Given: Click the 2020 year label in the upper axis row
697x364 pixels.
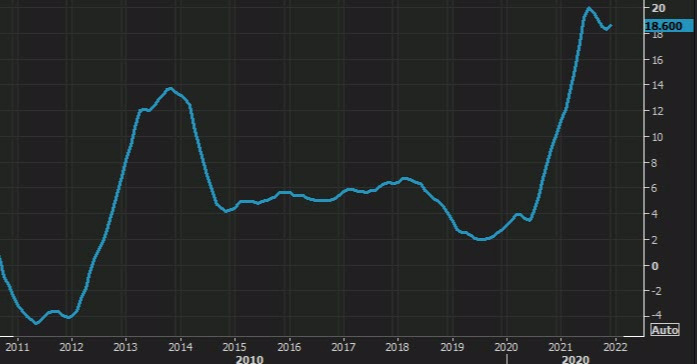Looking at the screenshot, I should 506,347.
